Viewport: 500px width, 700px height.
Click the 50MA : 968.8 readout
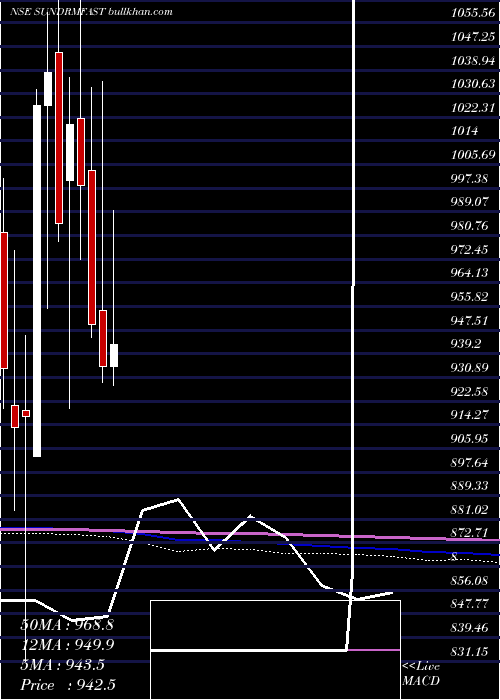67,625
